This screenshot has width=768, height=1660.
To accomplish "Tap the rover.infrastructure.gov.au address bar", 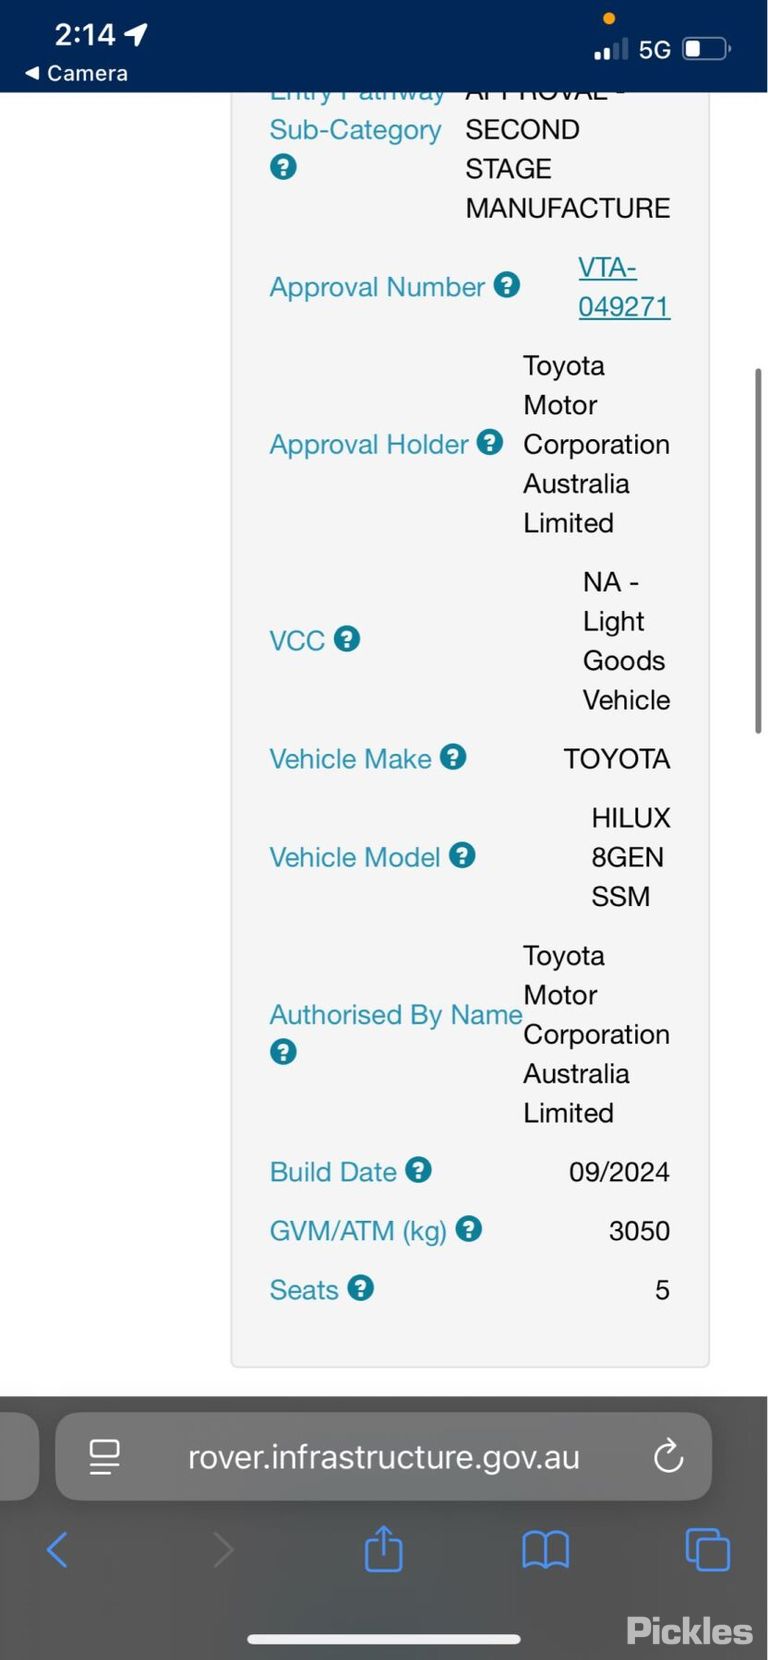I will click(384, 1457).
